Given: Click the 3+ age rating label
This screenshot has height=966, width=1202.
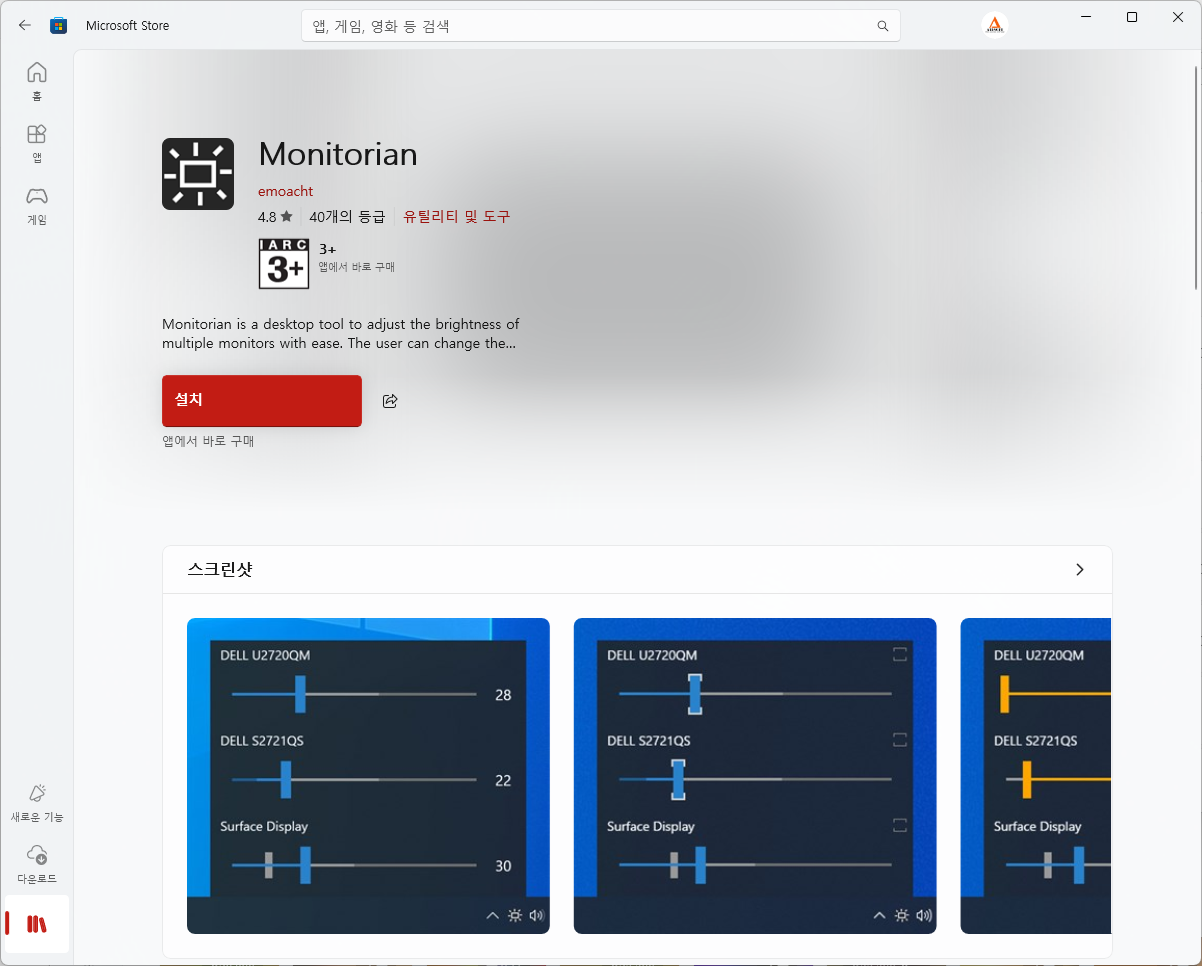Looking at the screenshot, I should 327,249.
